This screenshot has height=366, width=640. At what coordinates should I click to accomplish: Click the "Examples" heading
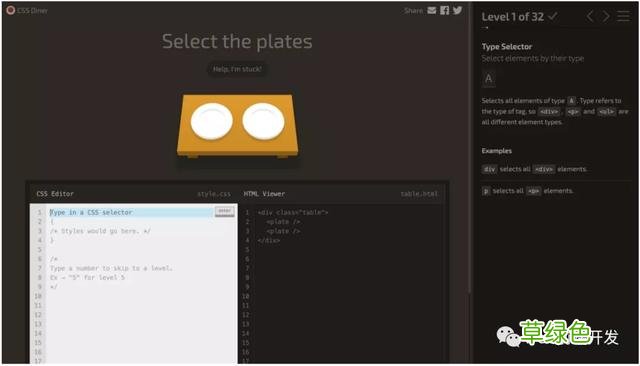pyautogui.click(x=496, y=151)
